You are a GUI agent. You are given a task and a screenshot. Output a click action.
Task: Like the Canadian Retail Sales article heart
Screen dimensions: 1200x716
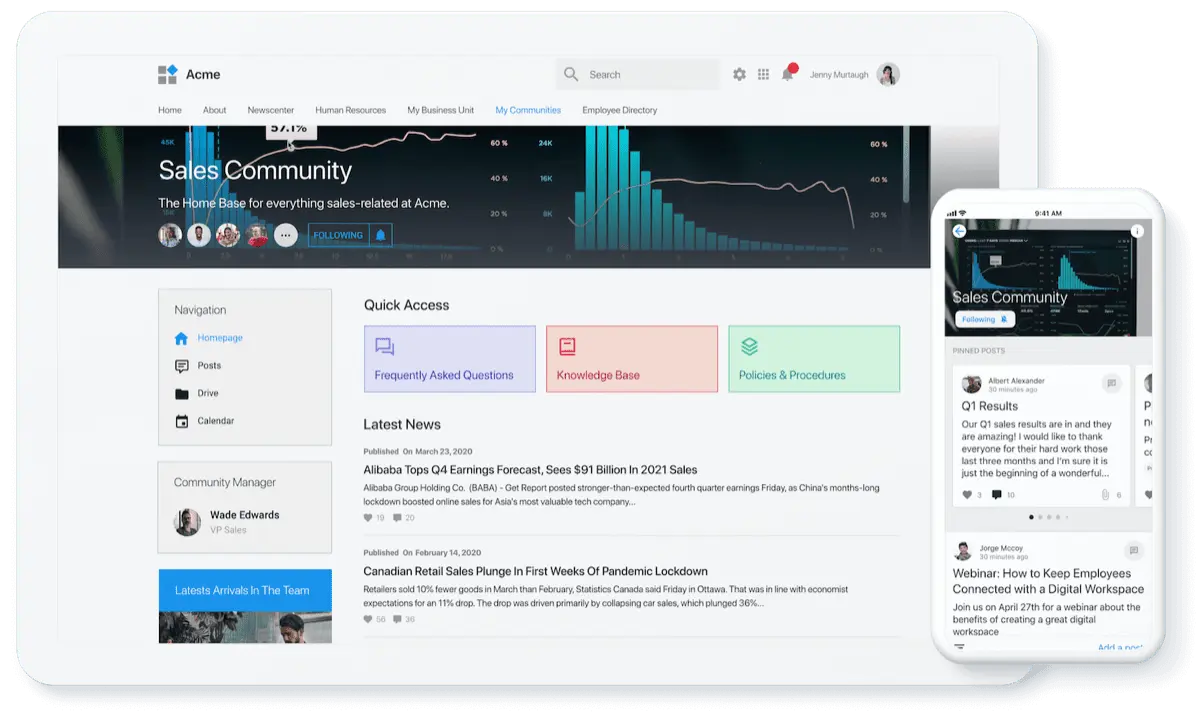(x=368, y=619)
